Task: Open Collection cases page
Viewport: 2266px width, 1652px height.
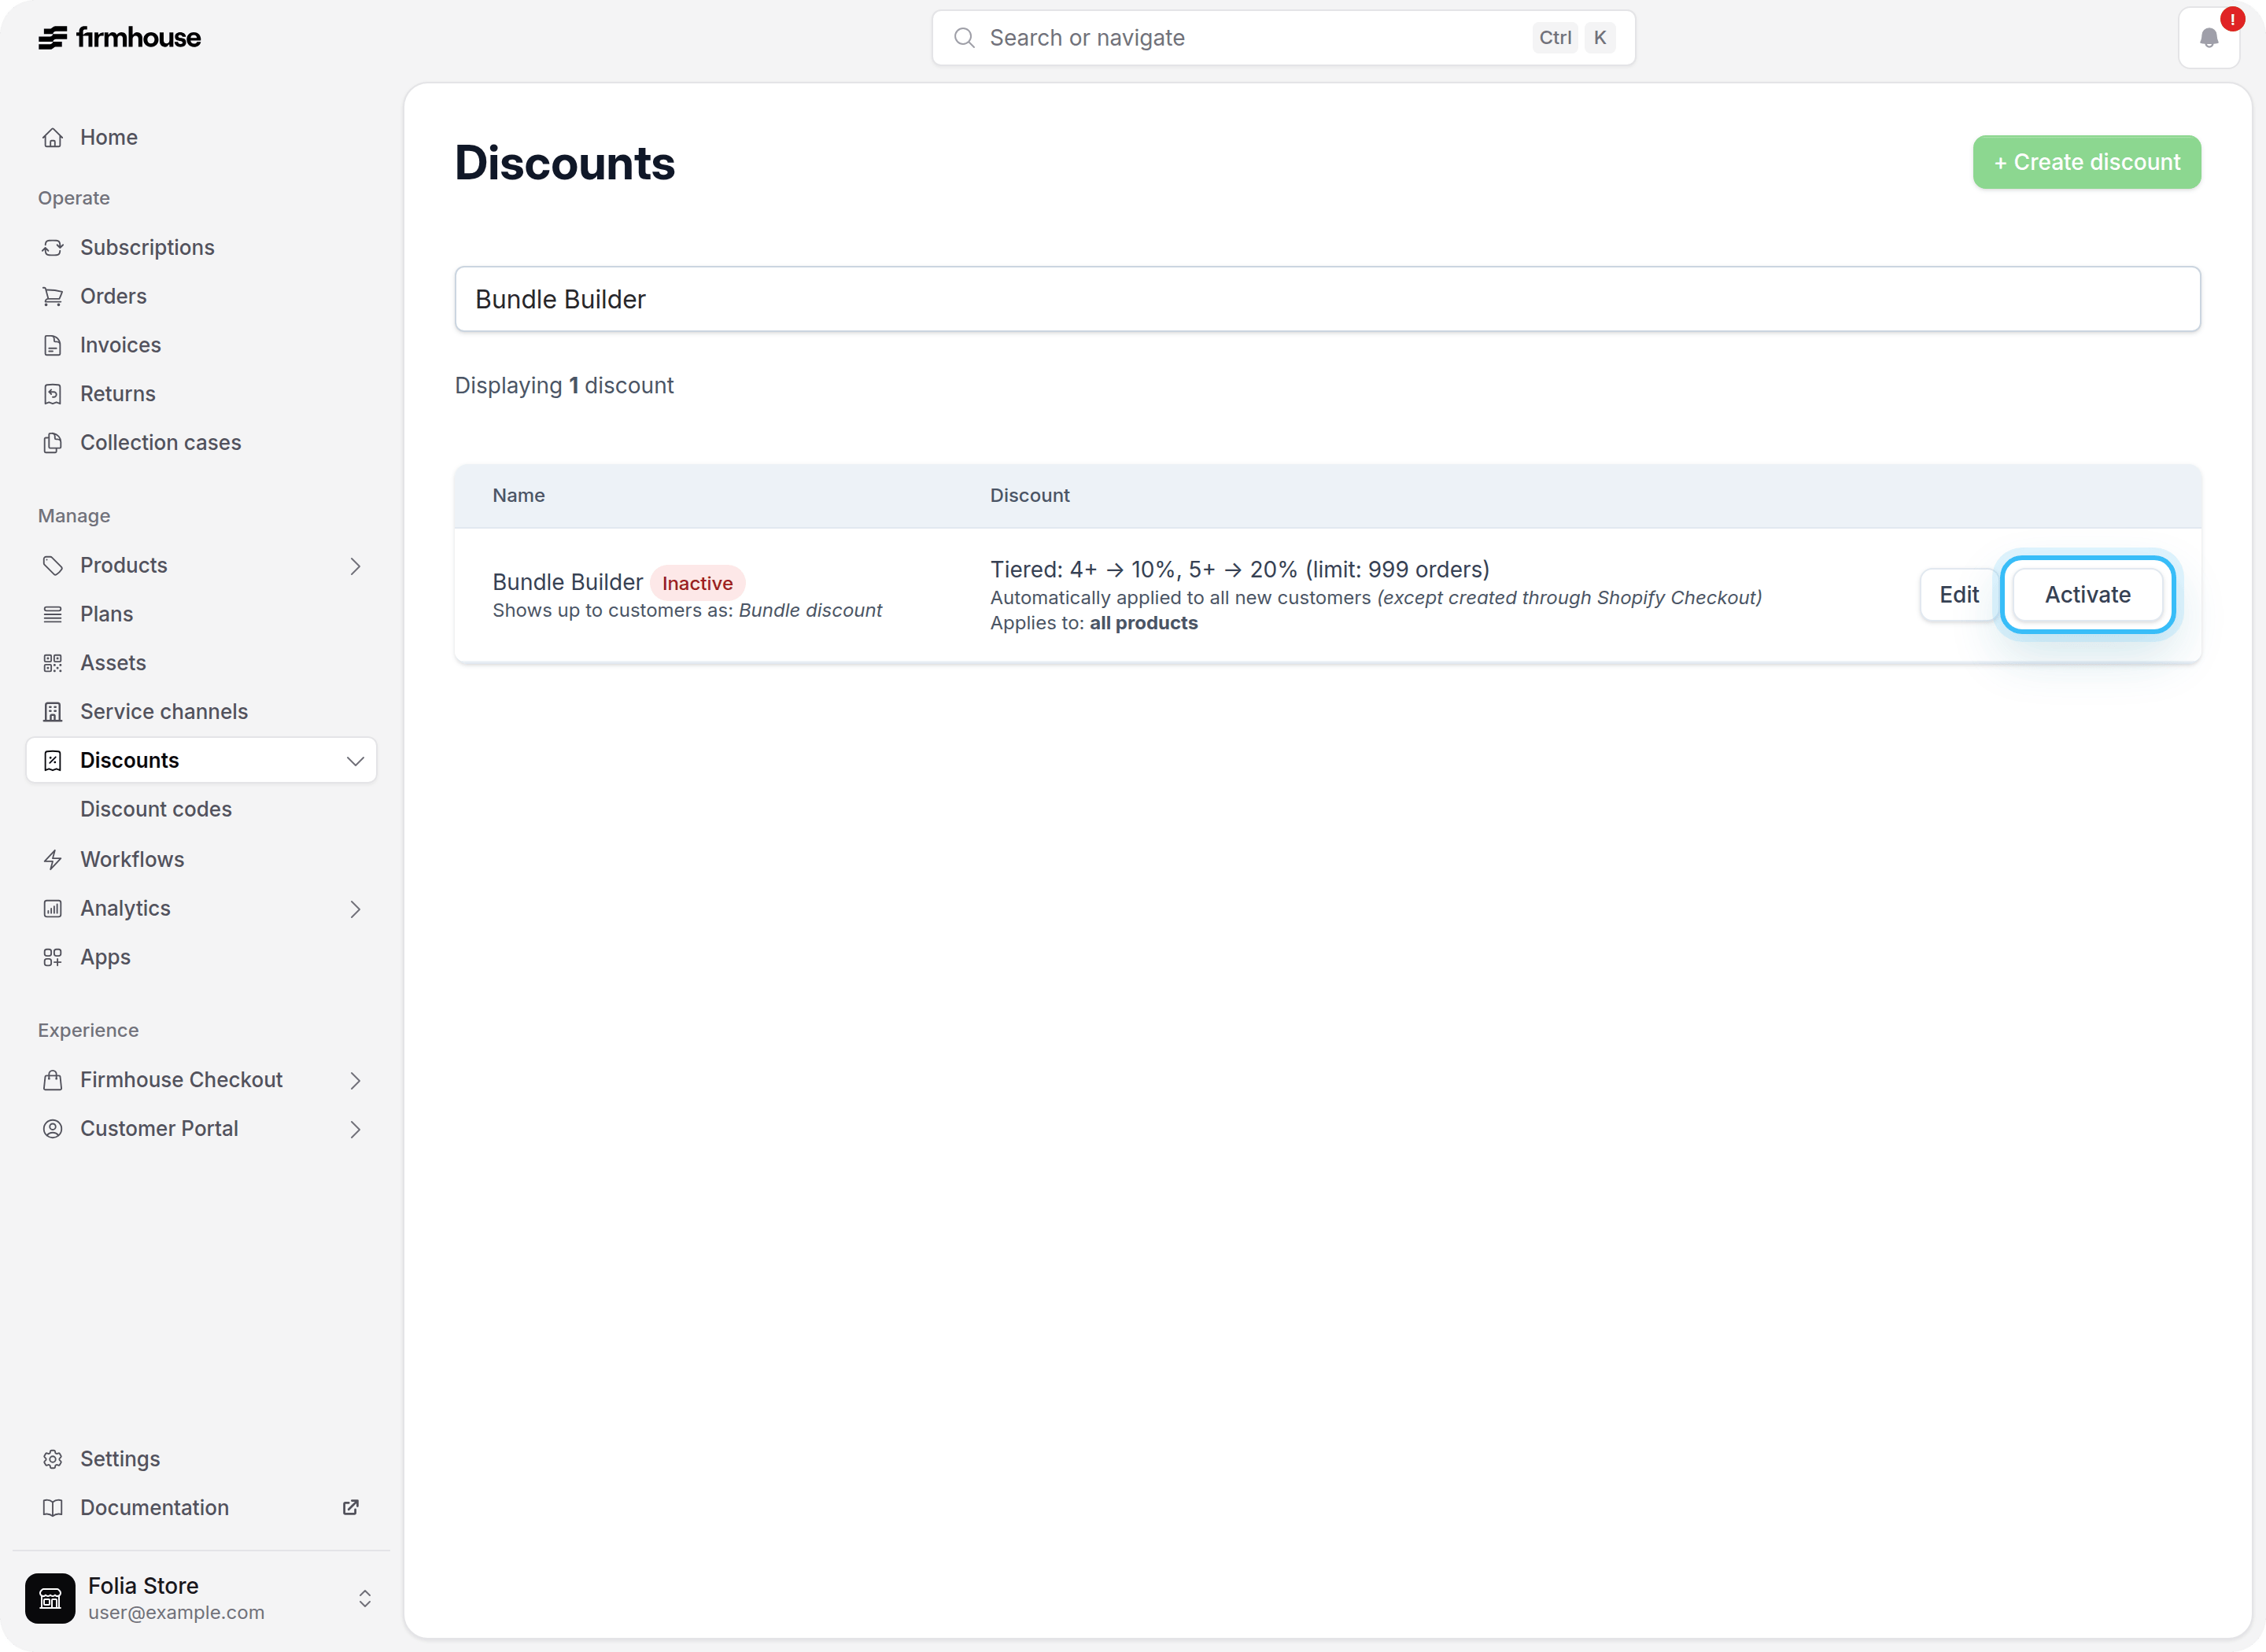Action: (x=201, y=443)
